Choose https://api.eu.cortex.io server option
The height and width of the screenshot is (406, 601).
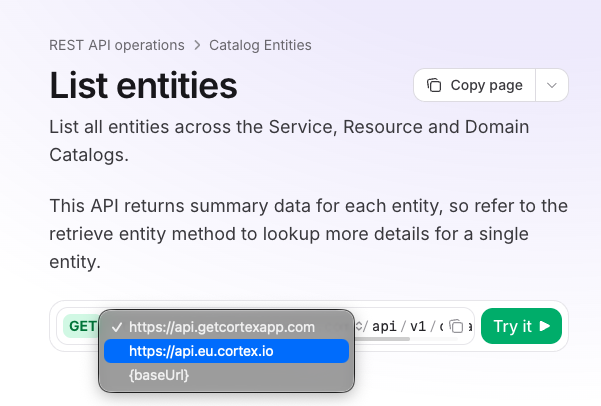click(226, 351)
